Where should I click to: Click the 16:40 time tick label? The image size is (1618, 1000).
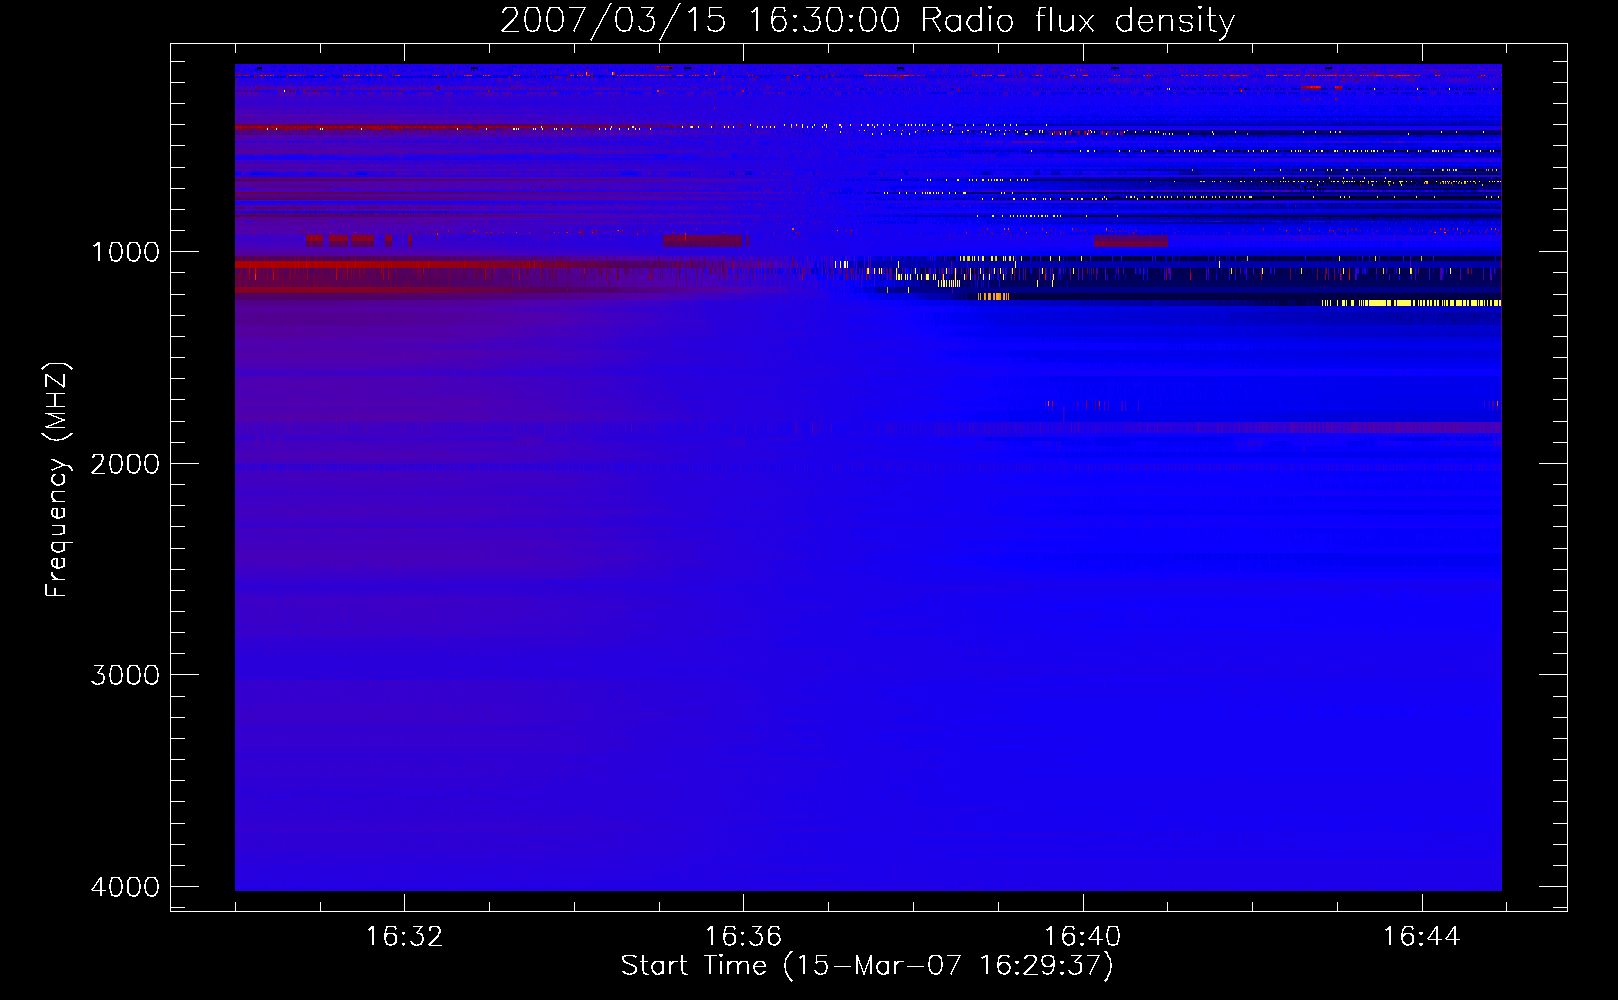(1082, 937)
